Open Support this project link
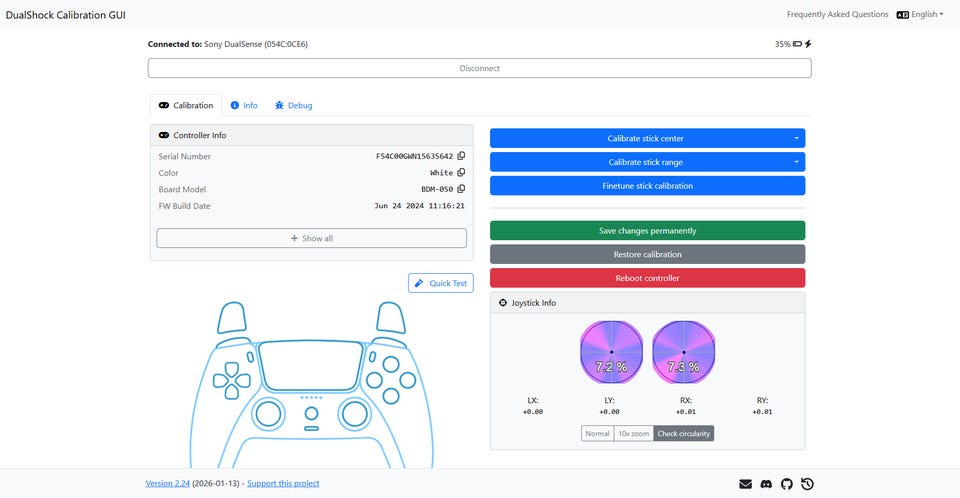The height and width of the screenshot is (498, 960). point(283,483)
